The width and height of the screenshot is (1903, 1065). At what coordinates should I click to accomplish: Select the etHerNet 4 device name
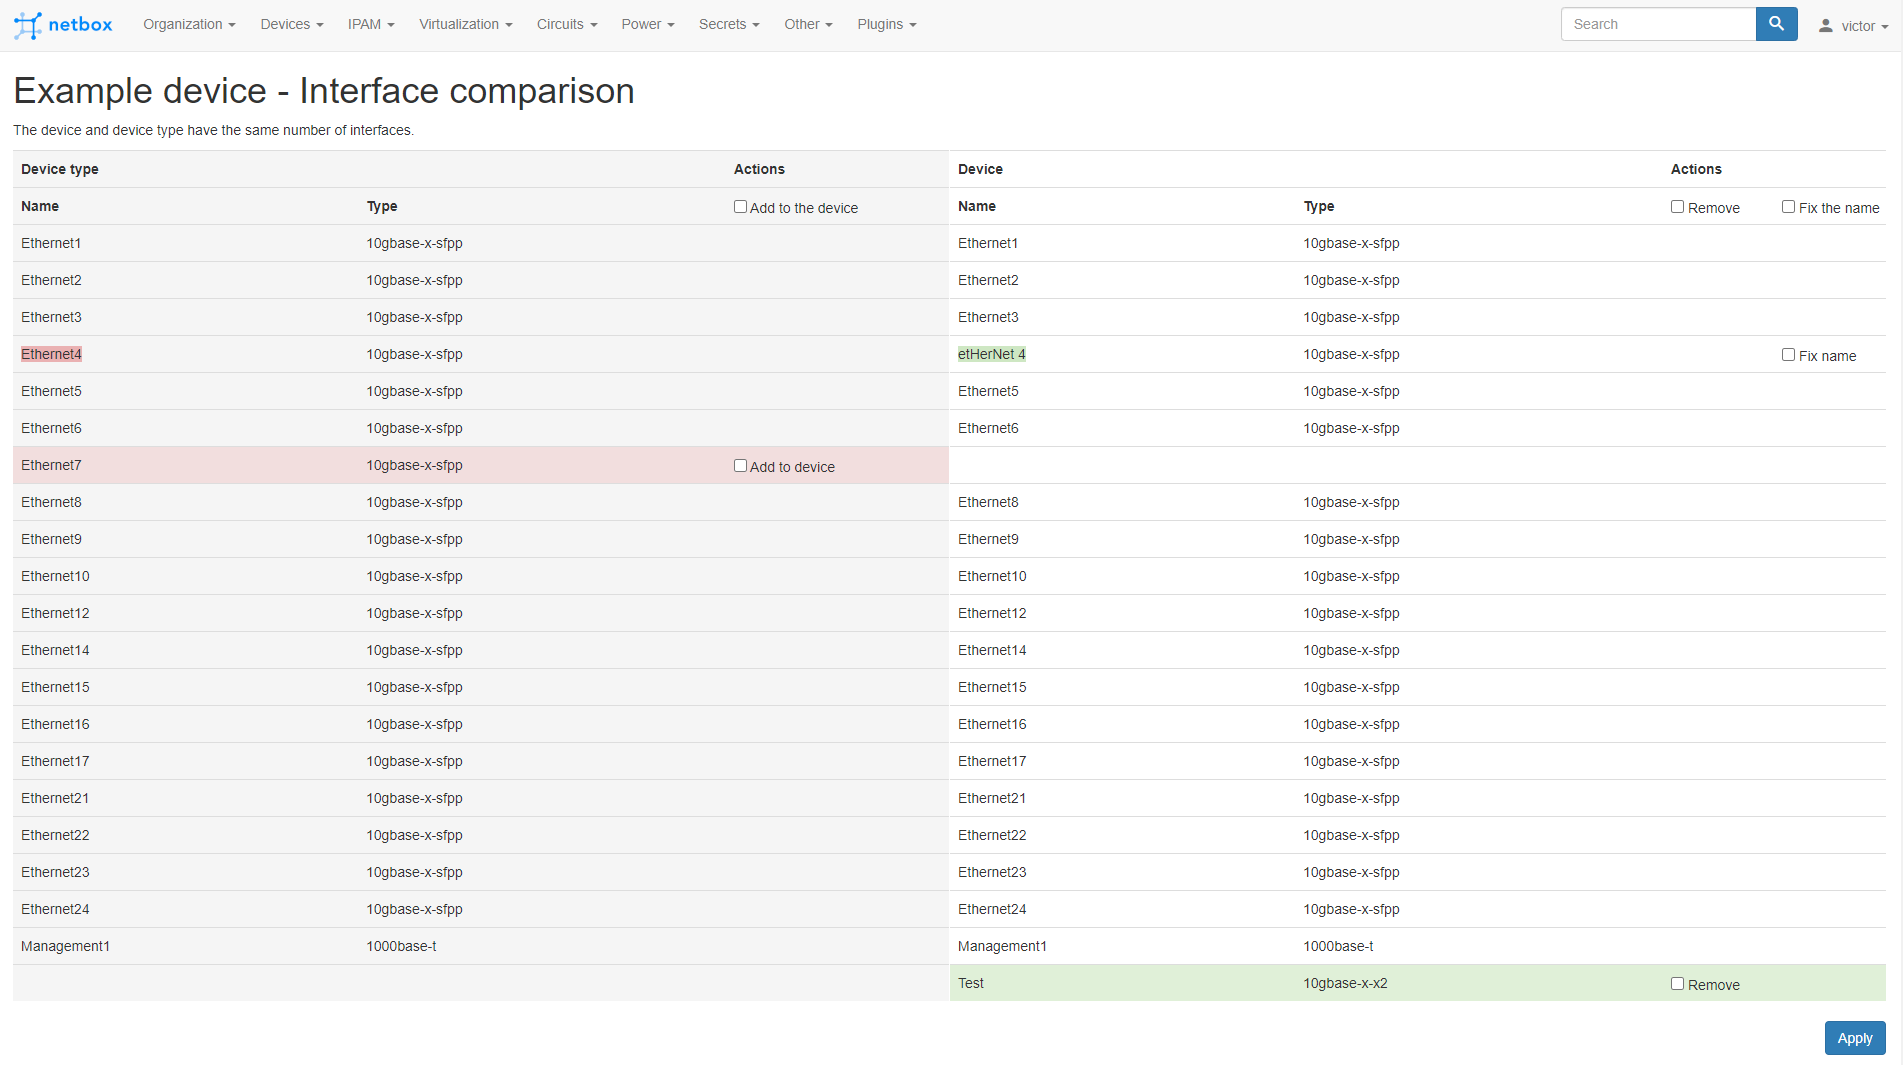click(991, 354)
